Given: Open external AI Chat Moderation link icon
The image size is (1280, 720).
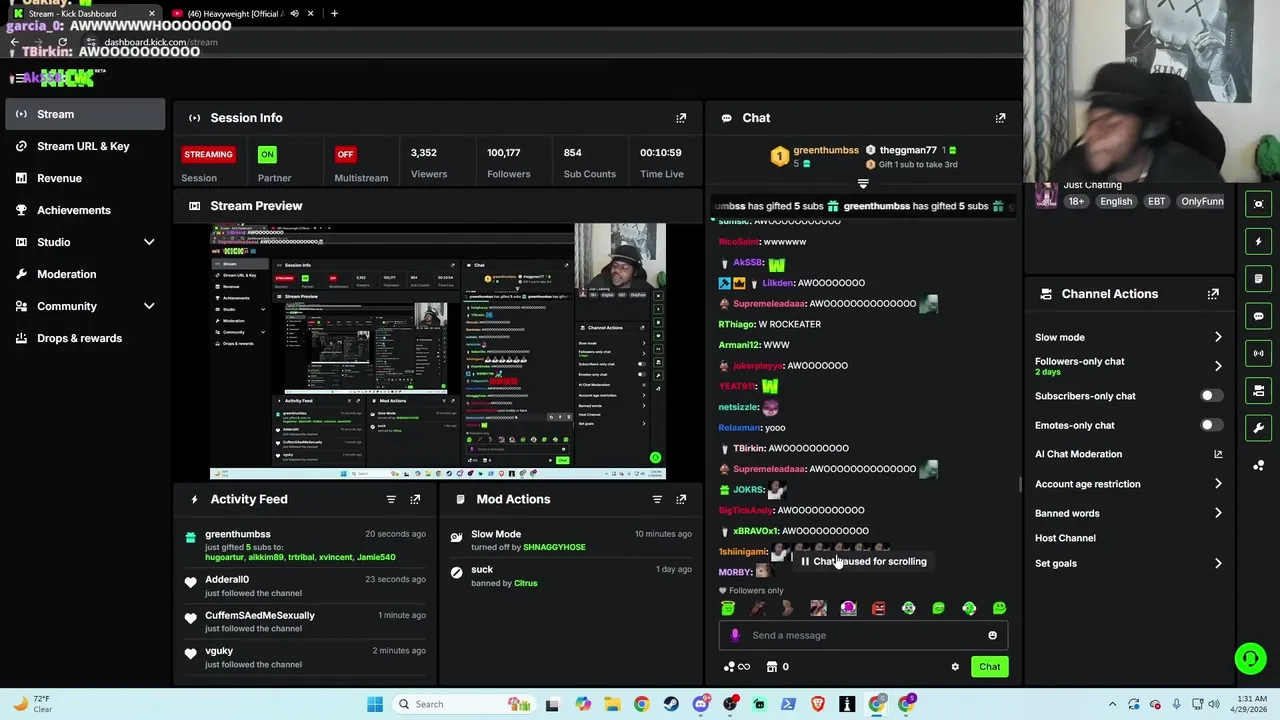Looking at the screenshot, I should [x=1218, y=454].
